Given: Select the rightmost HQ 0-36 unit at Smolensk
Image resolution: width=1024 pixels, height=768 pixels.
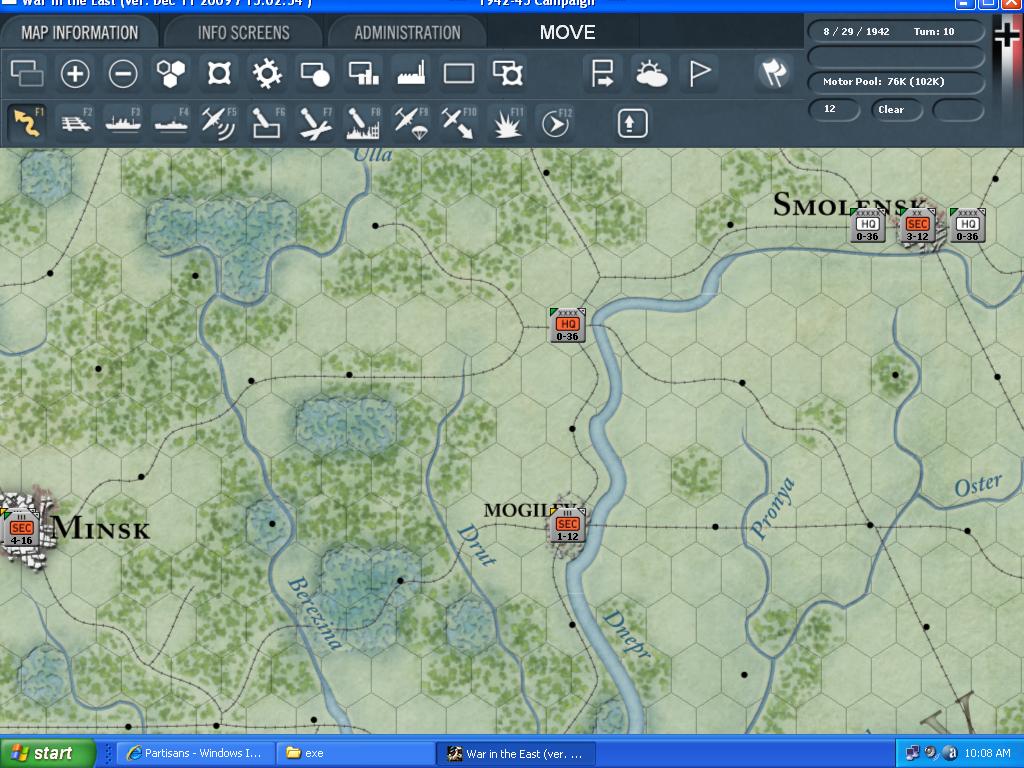Looking at the screenshot, I should coord(967,225).
